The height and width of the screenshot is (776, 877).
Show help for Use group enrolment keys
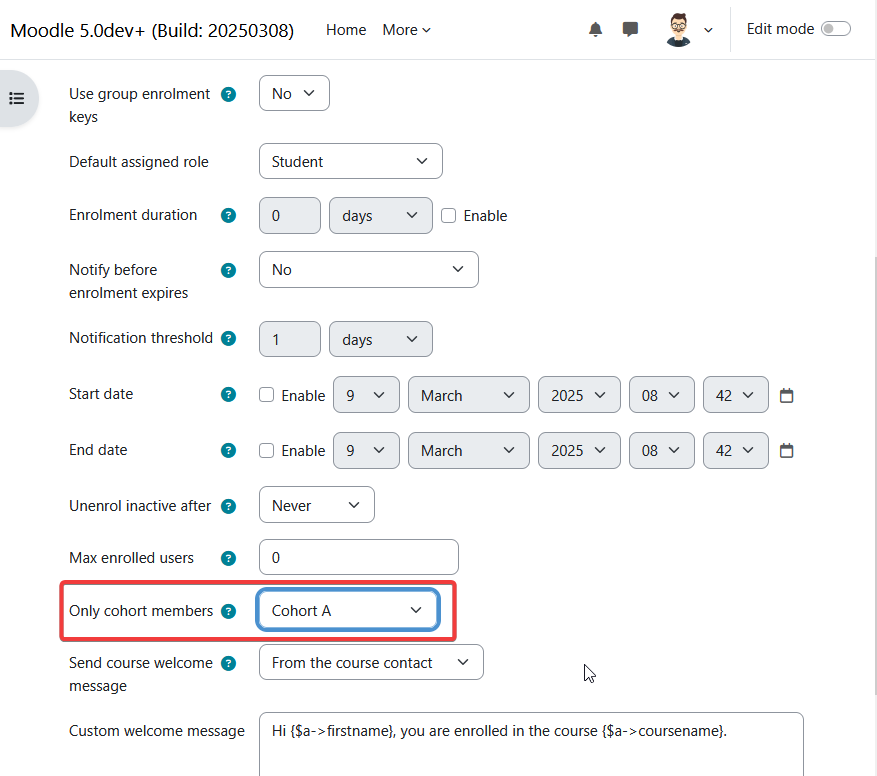pyautogui.click(x=228, y=94)
